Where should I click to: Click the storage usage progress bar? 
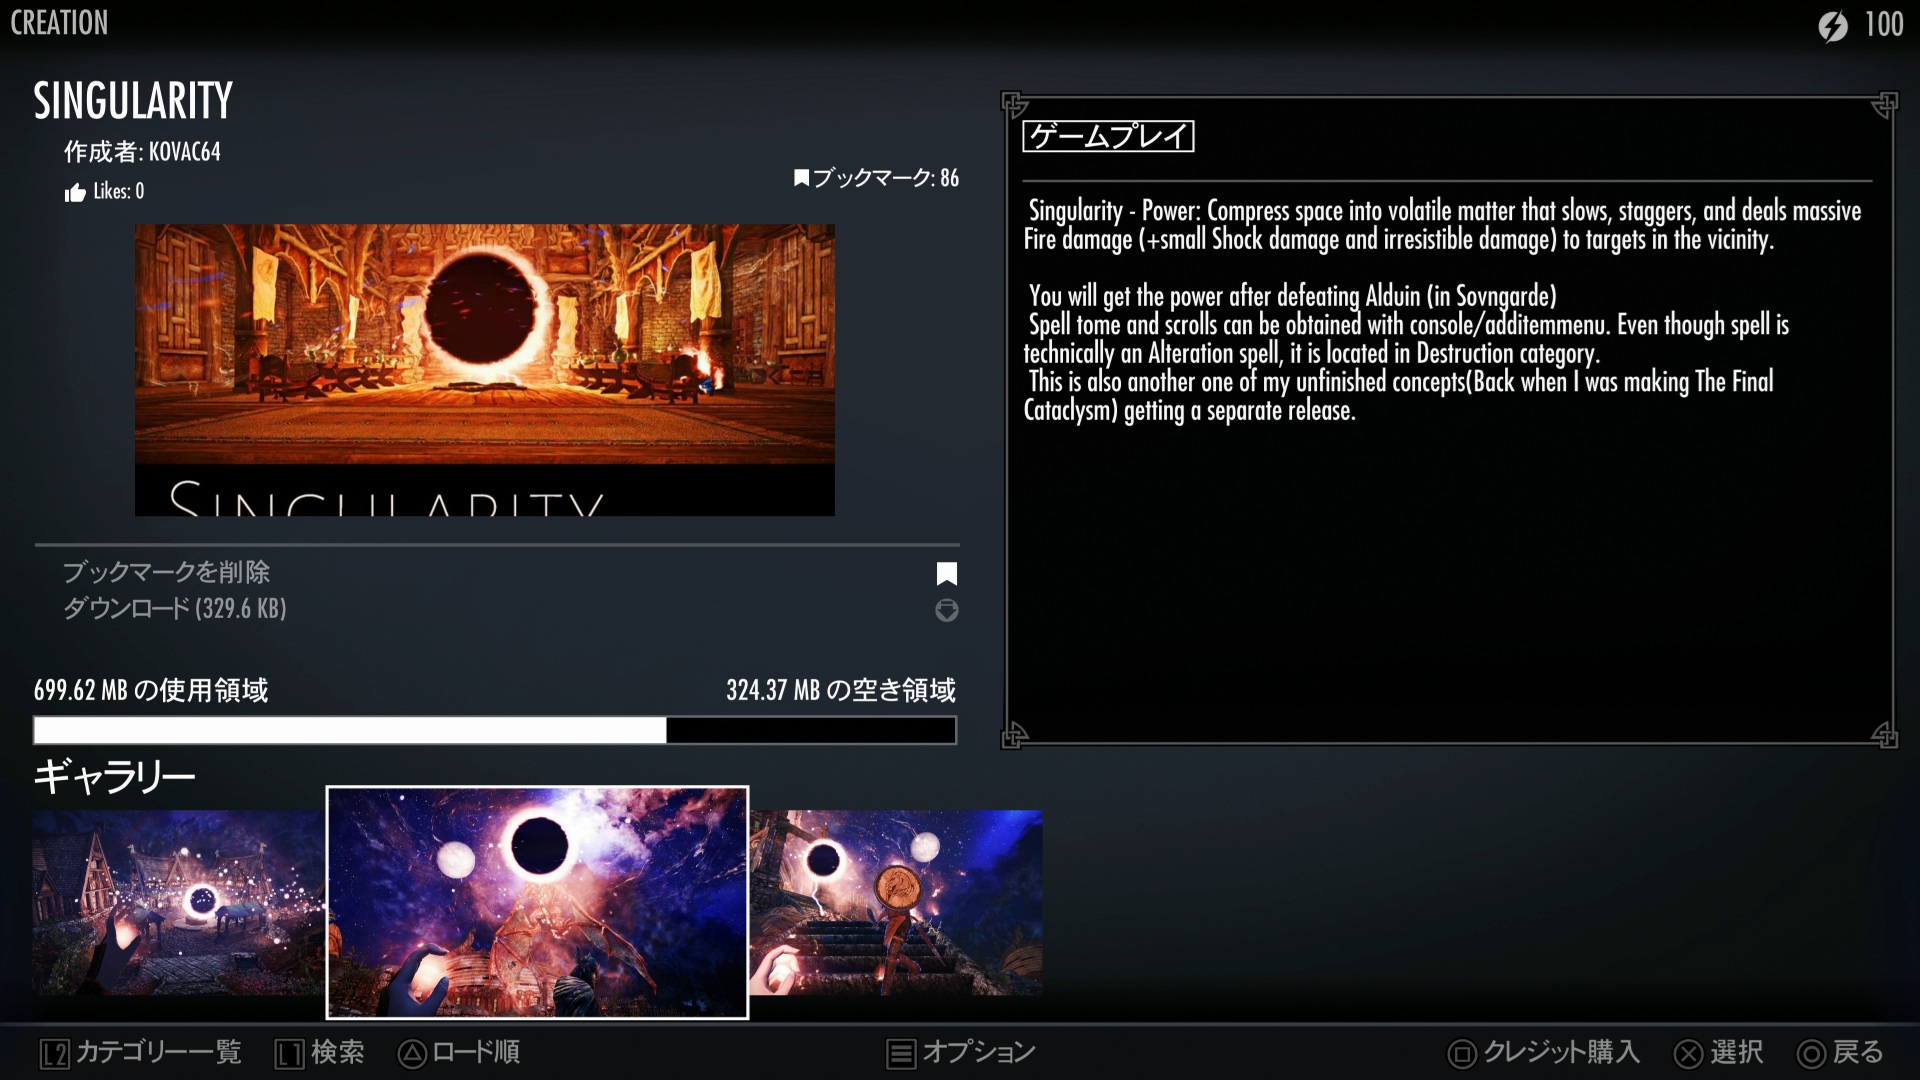point(495,730)
